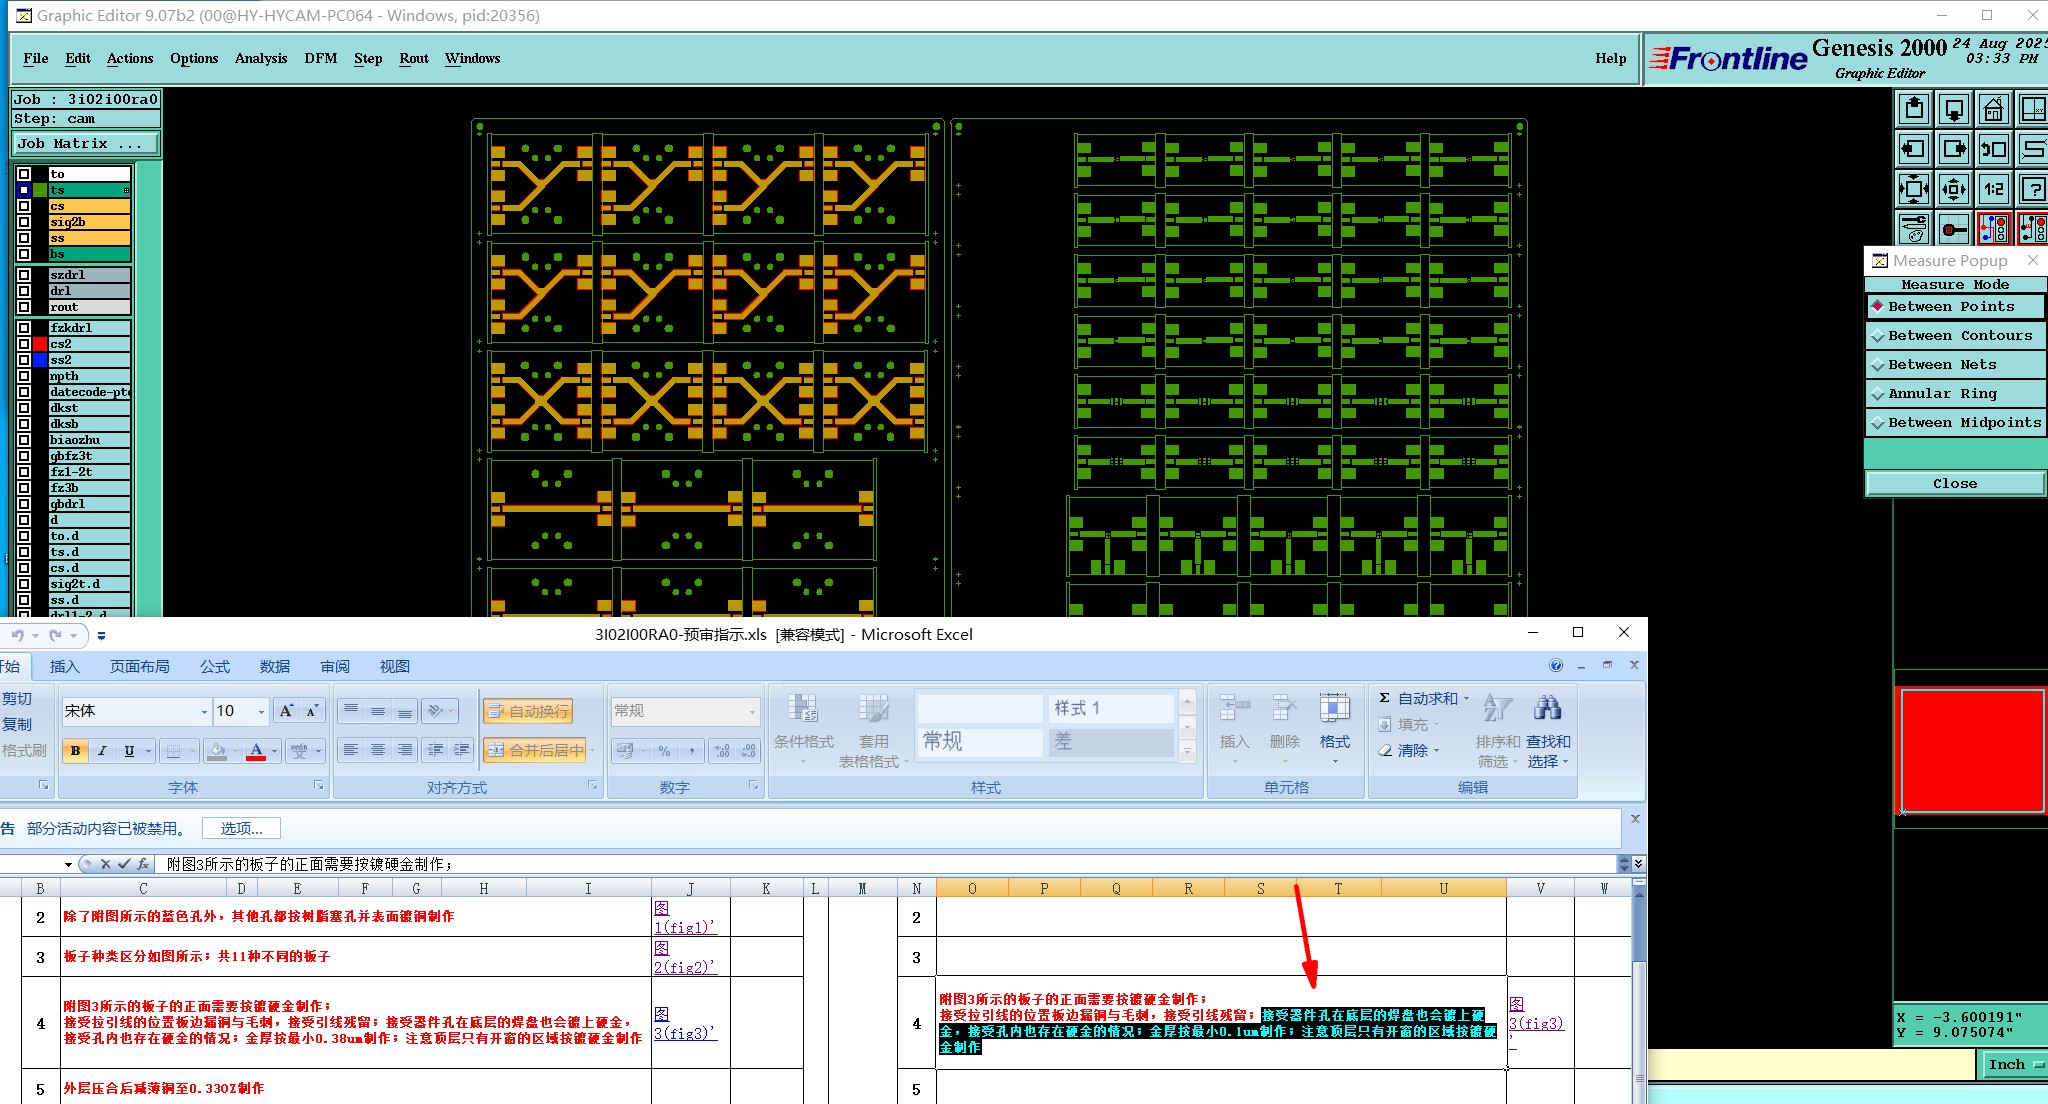Screen dimensions: 2048x1104
Task: Toggle display checkbox for layer drl
Action: [24, 291]
